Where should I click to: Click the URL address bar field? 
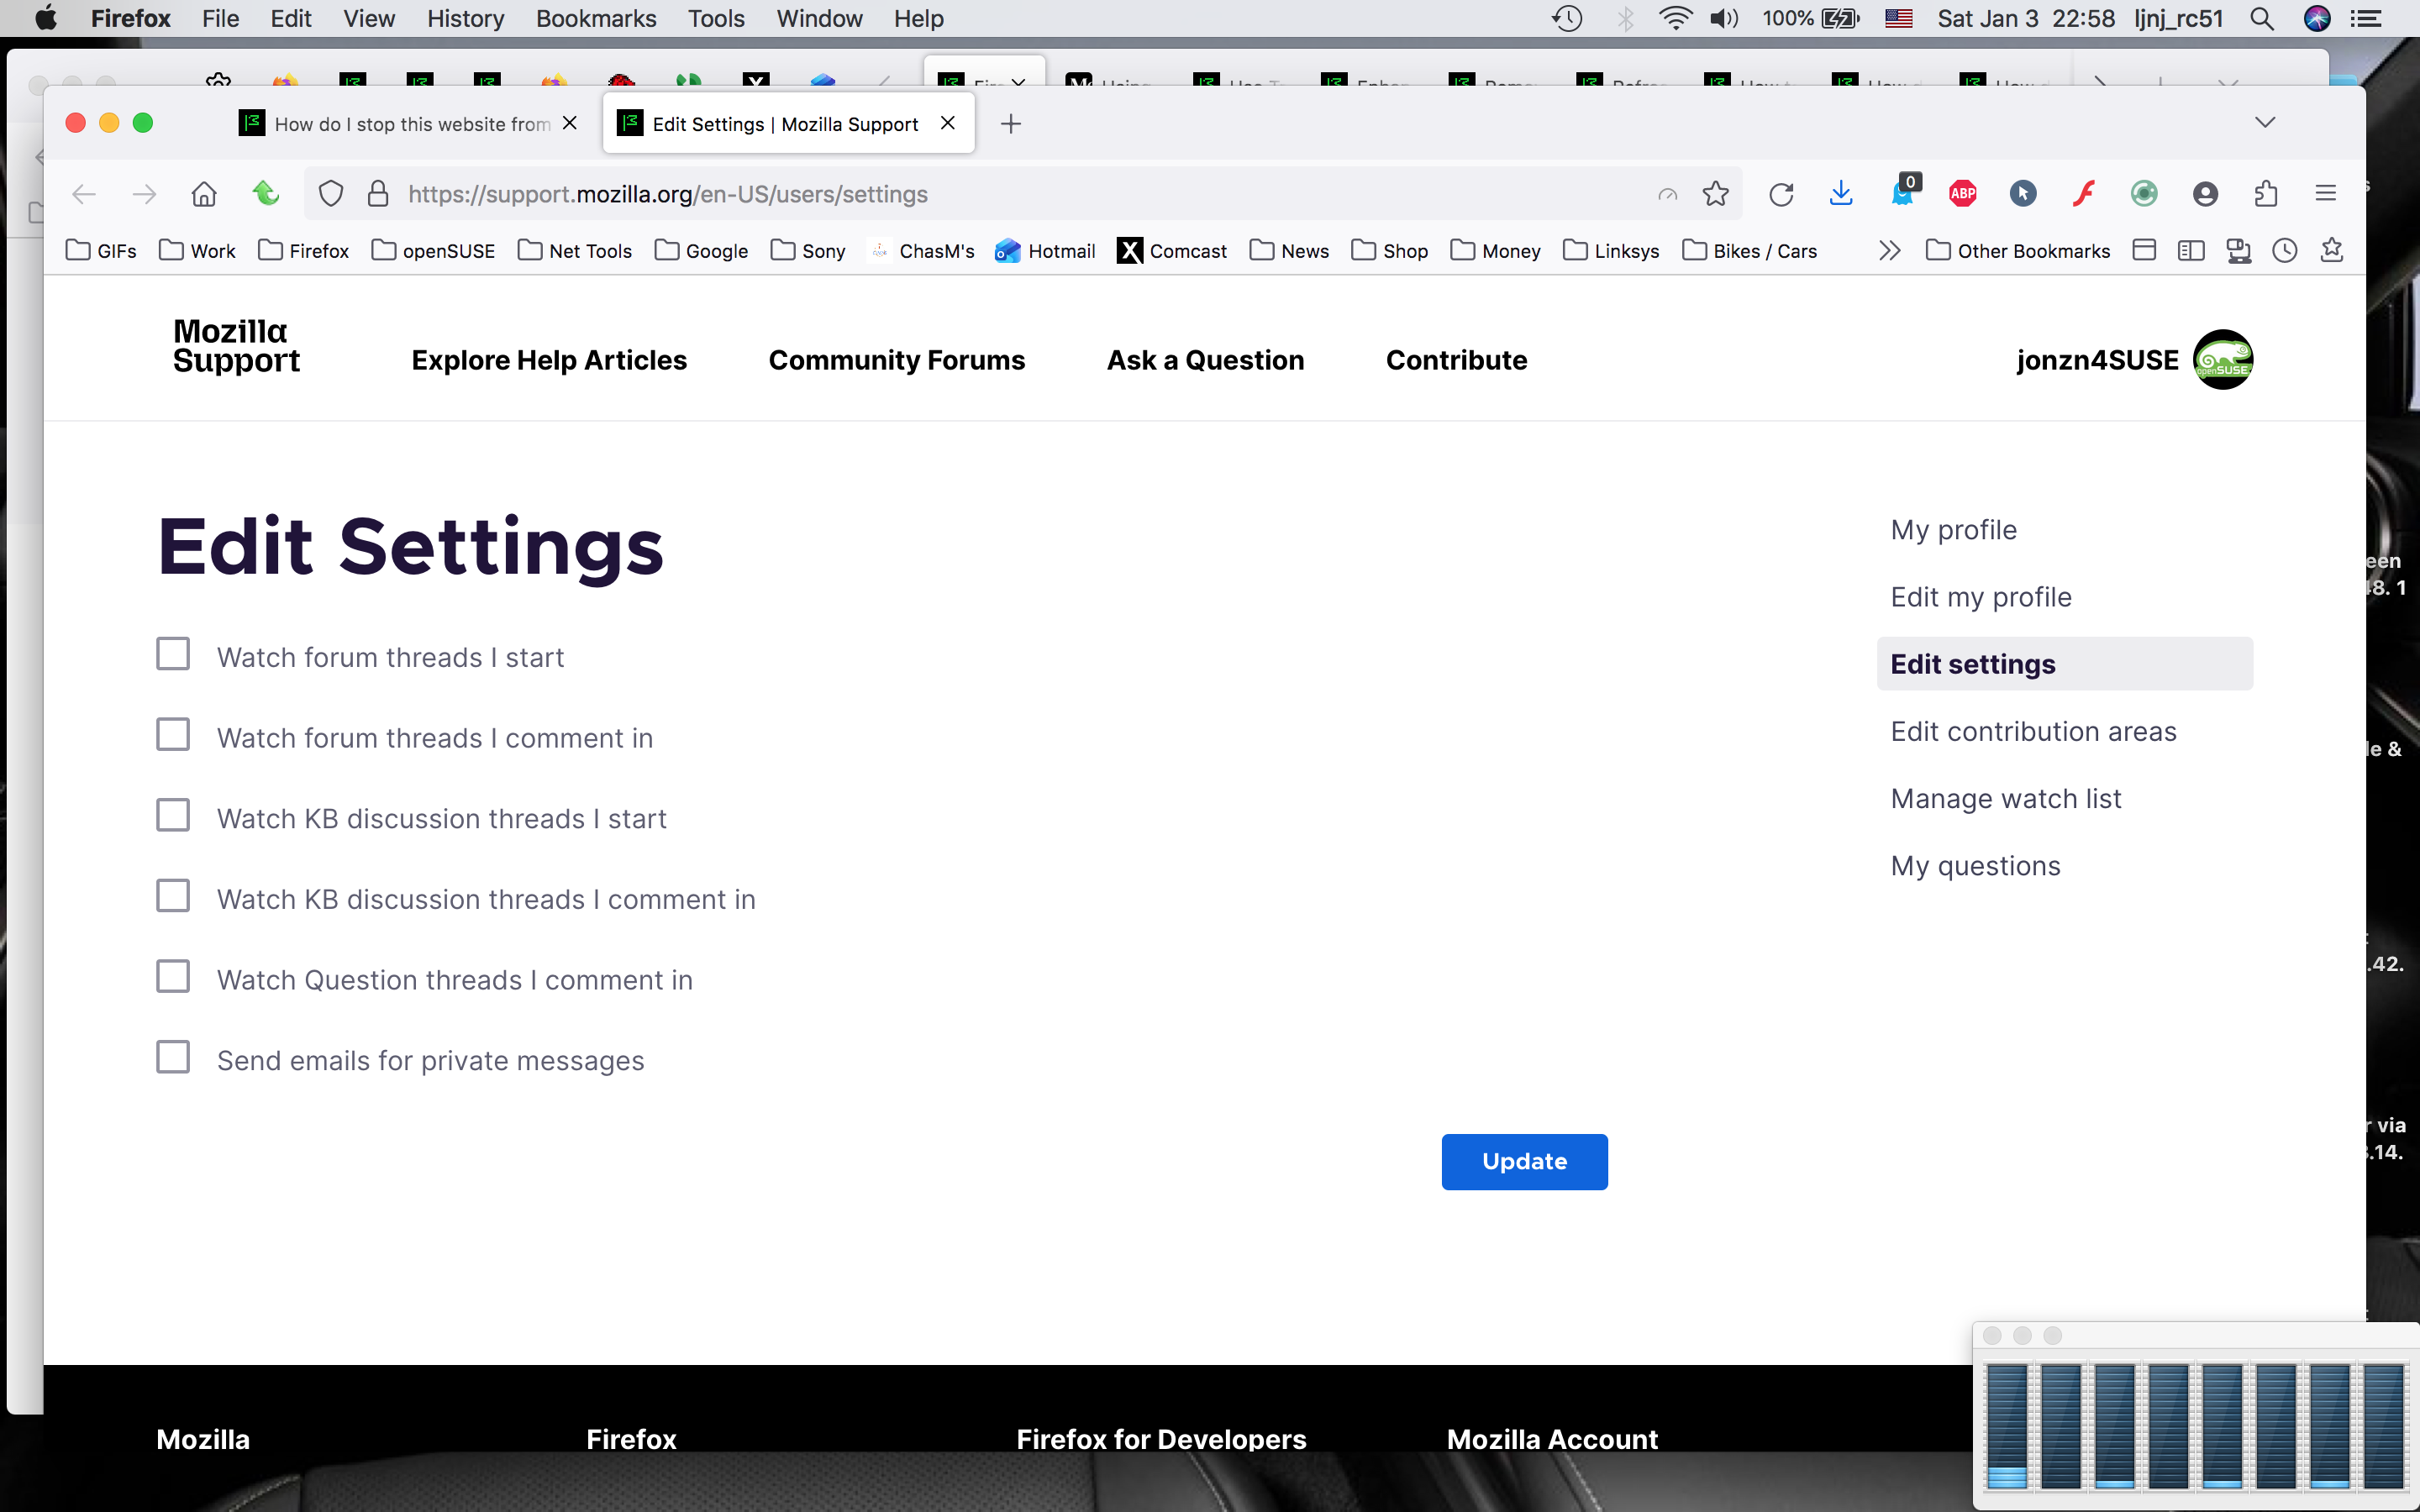coord(1000,194)
